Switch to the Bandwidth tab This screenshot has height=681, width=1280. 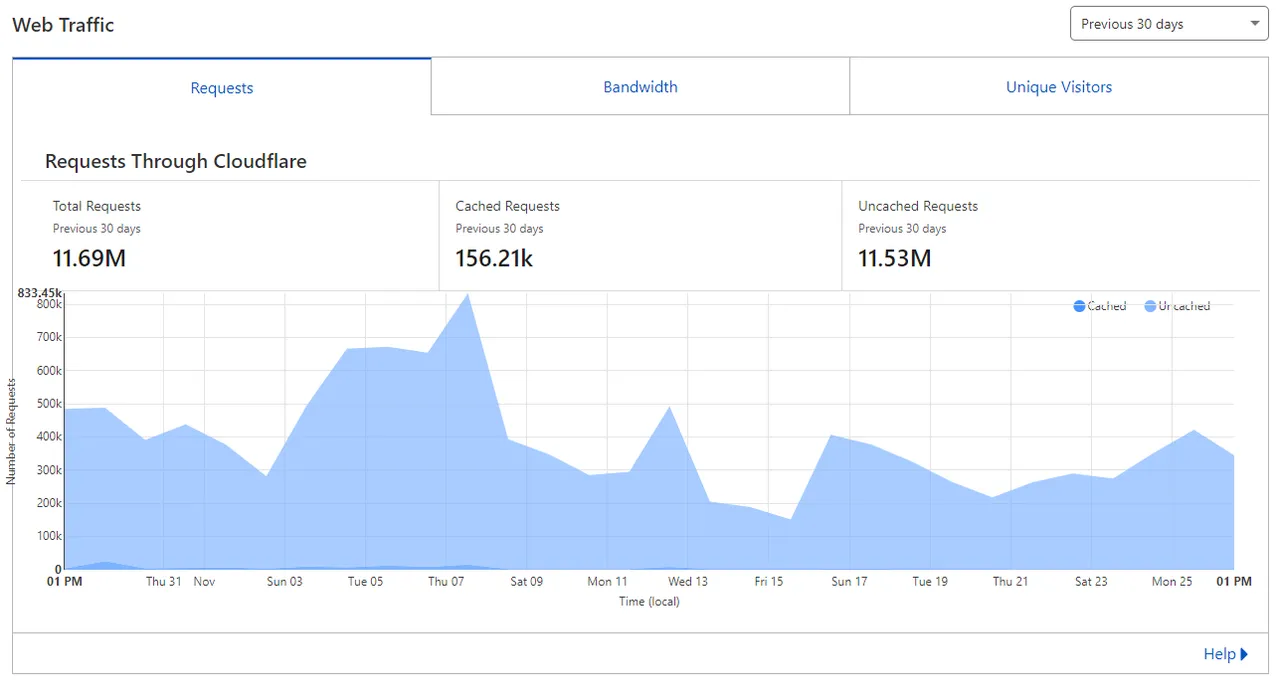click(640, 87)
